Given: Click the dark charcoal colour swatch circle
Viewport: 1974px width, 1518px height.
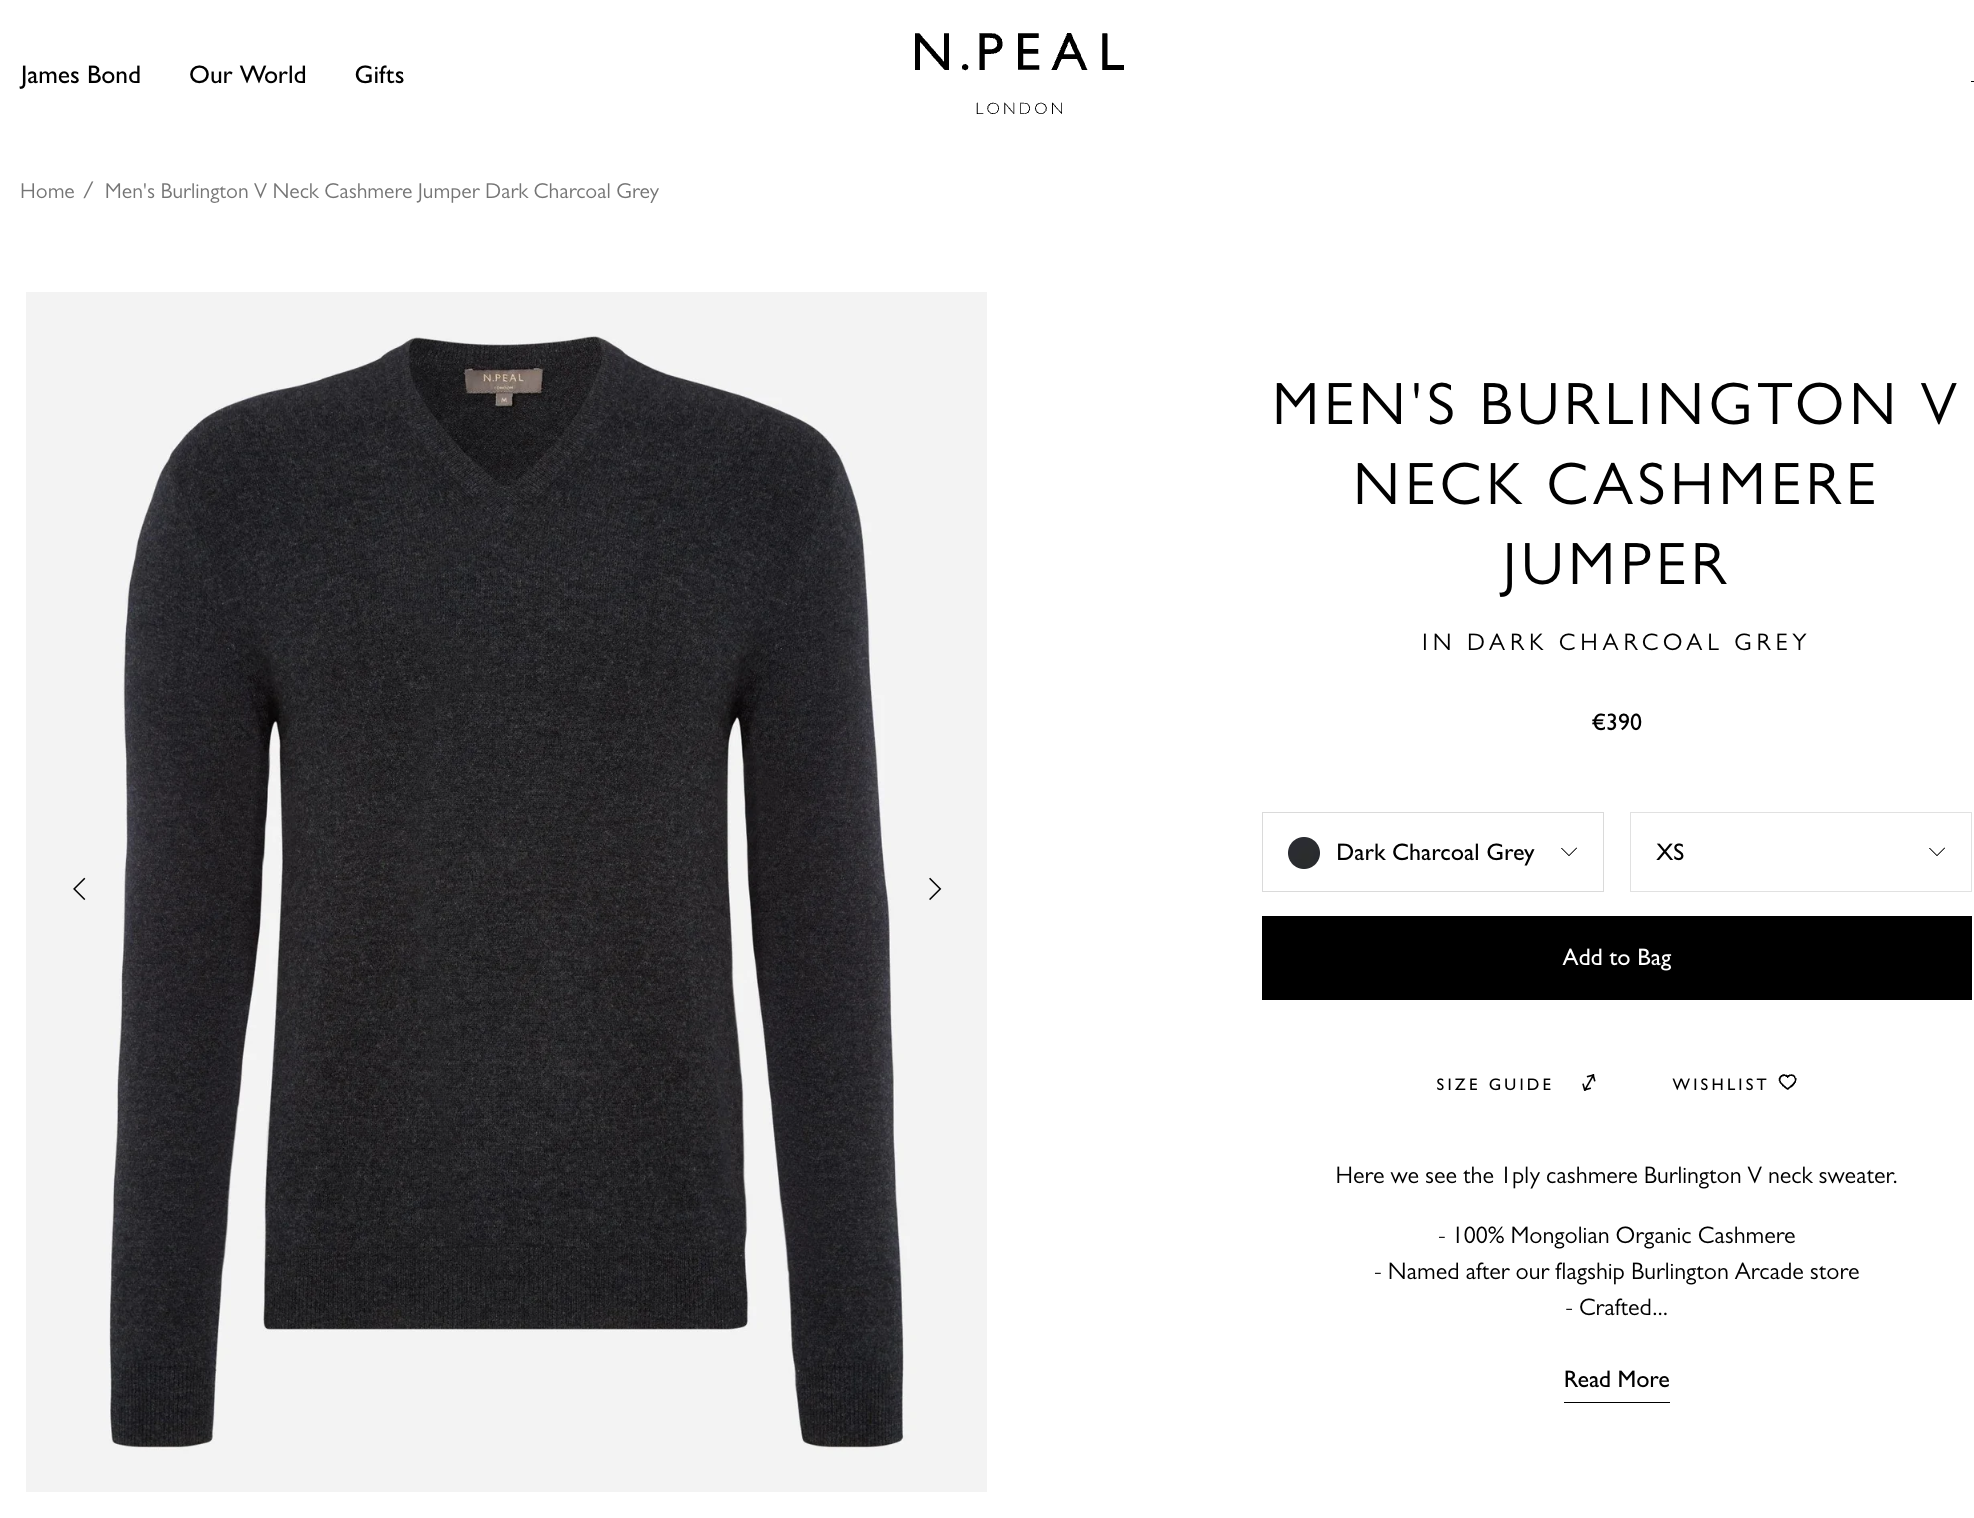Looking at the screenshot, I should 1303,853.
